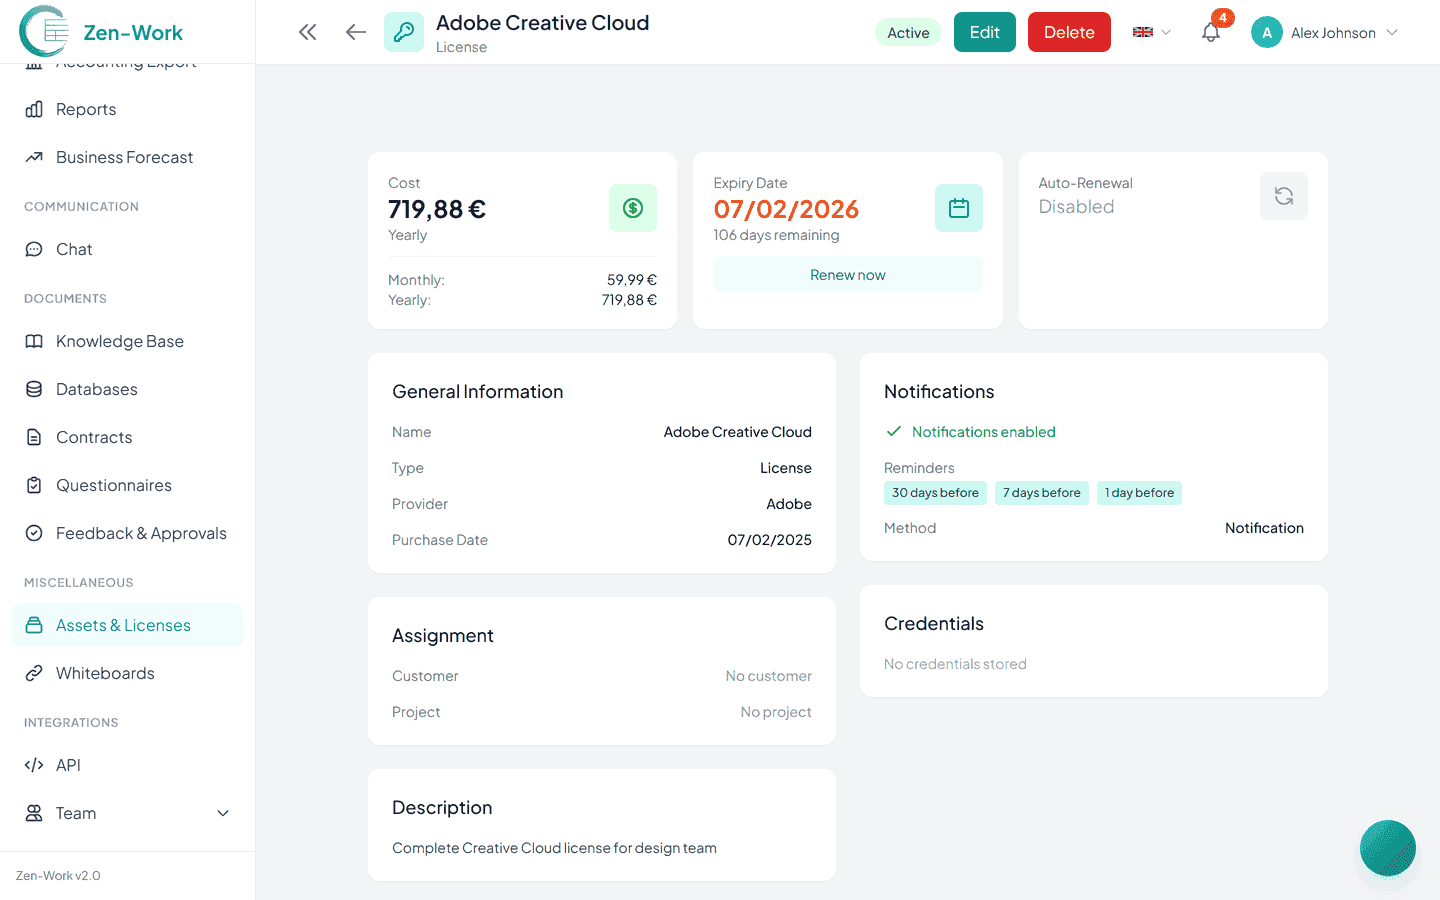
Task: Click the 30 days before reminder tag
Action: pos(935,493)
